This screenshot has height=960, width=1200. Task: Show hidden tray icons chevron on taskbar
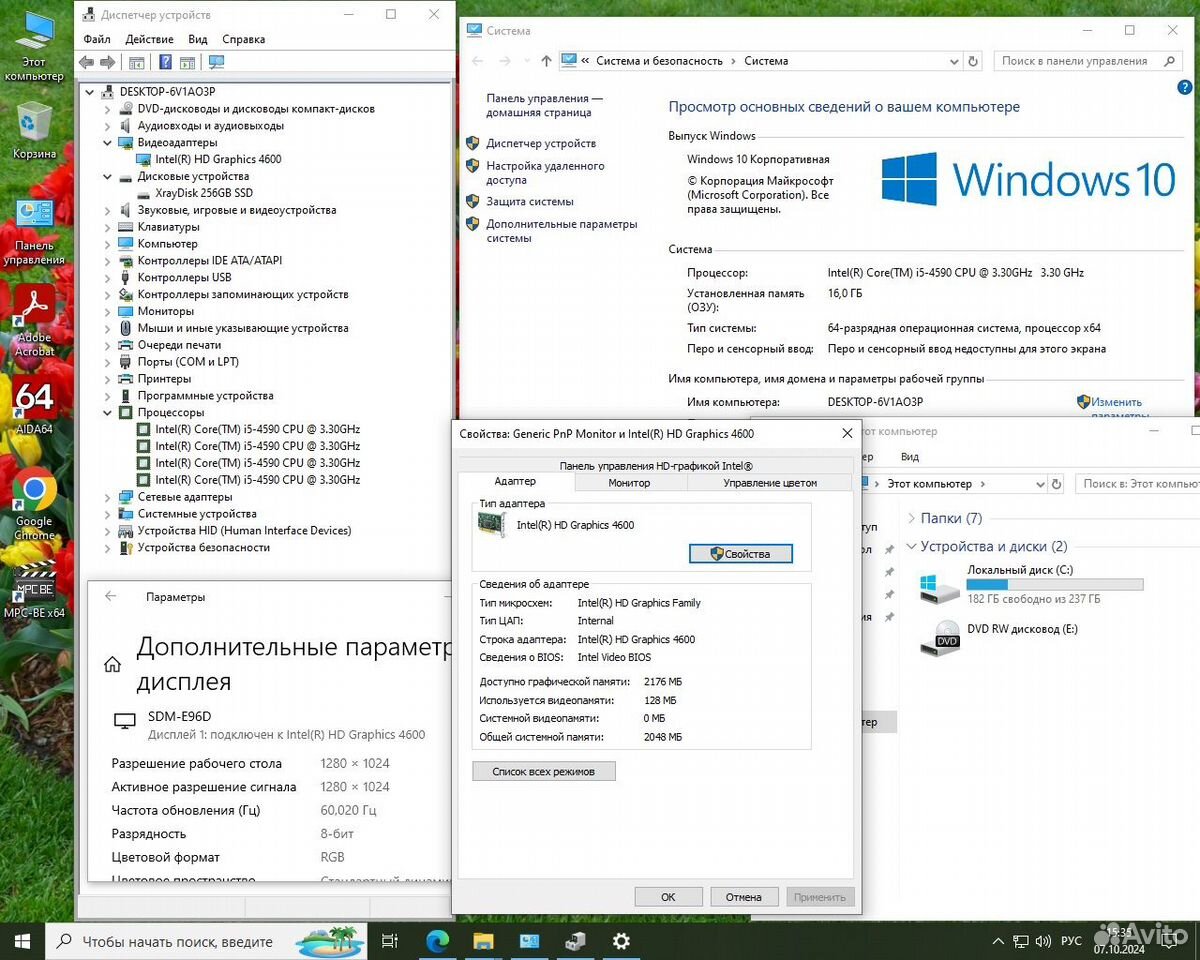997,942
